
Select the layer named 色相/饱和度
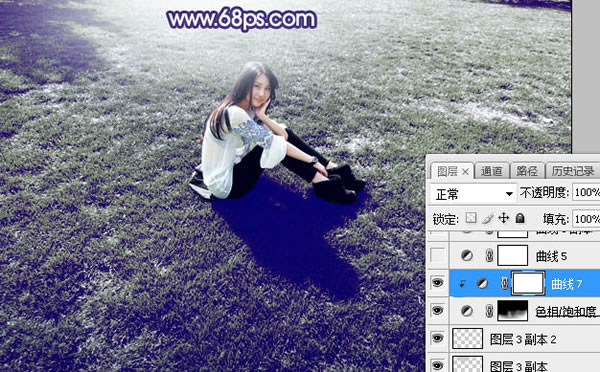click(567, 312)
